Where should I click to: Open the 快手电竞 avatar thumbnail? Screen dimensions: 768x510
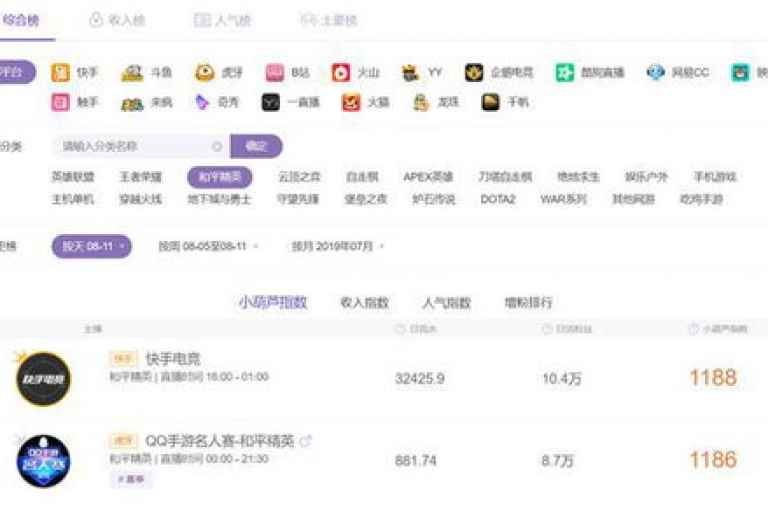coord(44,379)
